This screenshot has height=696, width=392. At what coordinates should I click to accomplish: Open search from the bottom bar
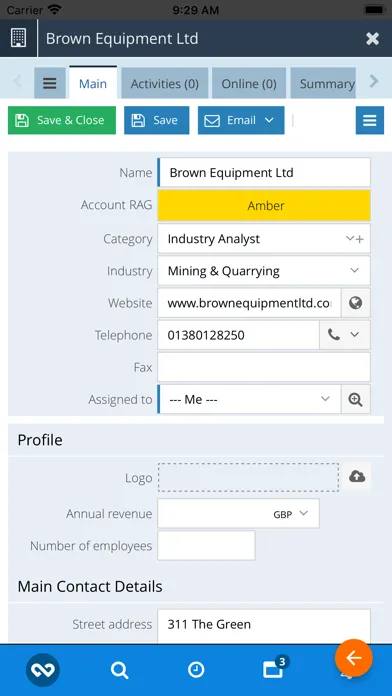(119, 670)
